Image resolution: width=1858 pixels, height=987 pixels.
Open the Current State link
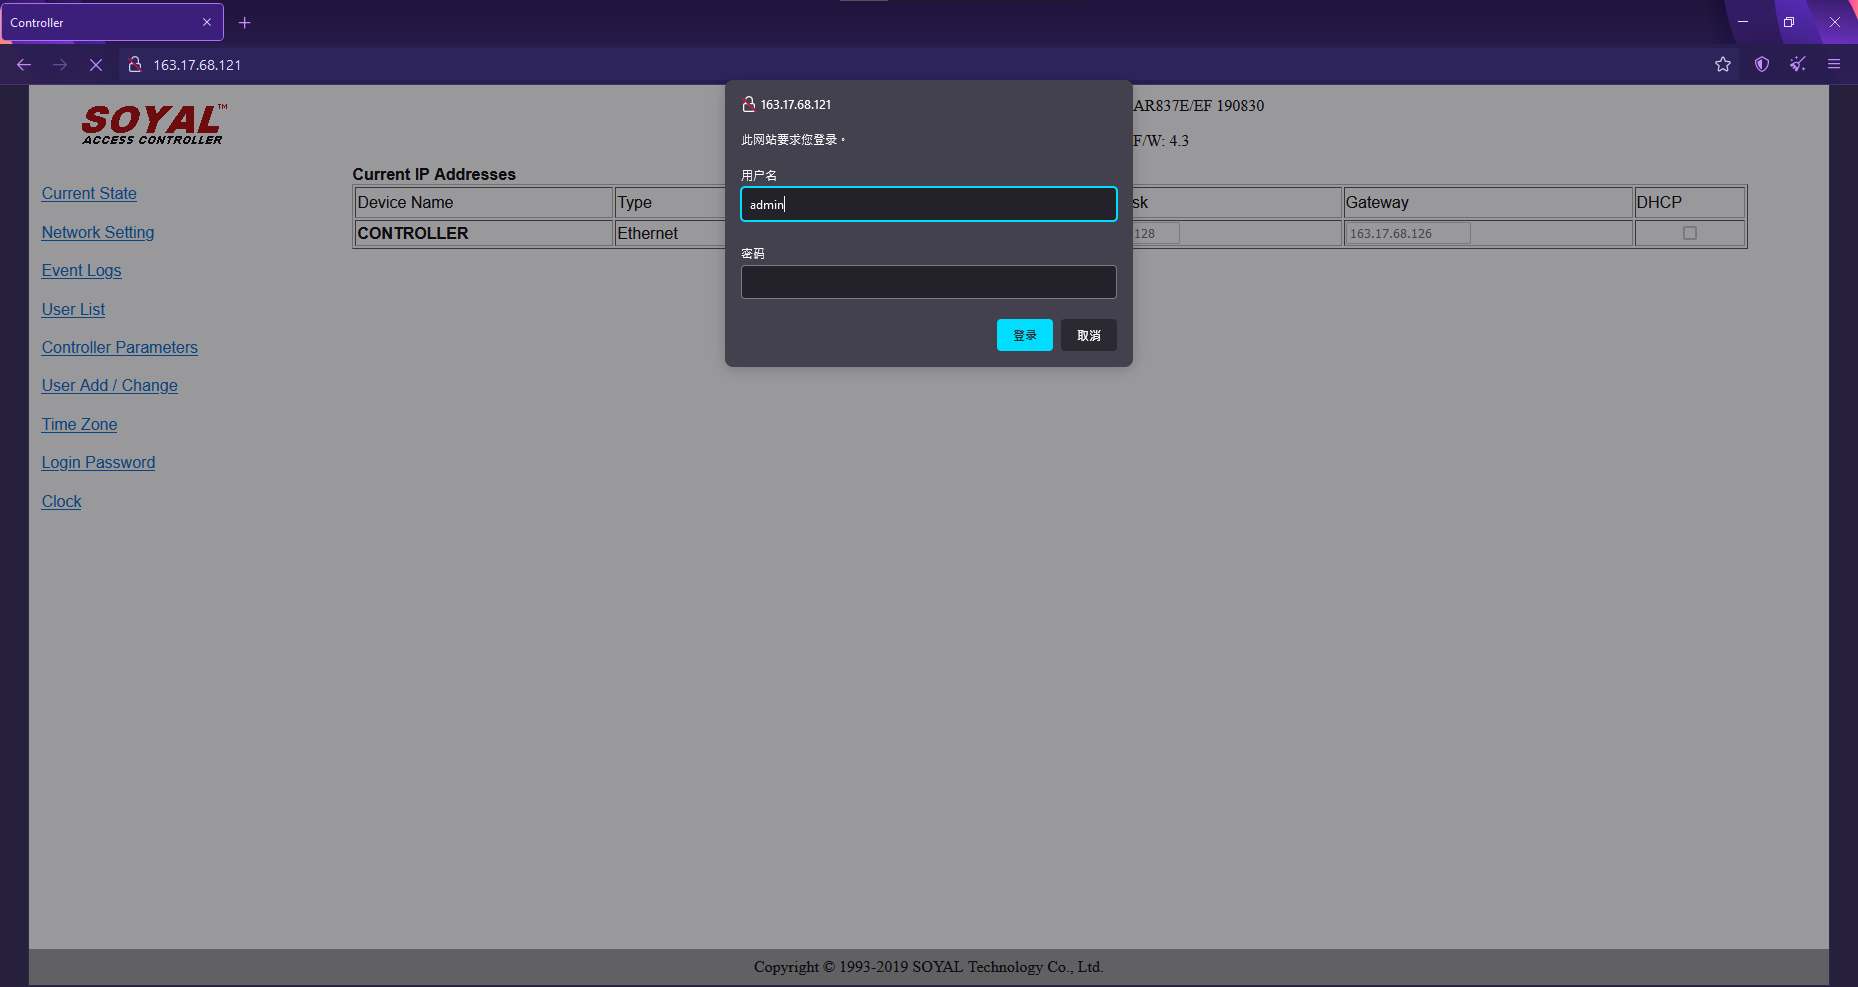click(89, 194)
